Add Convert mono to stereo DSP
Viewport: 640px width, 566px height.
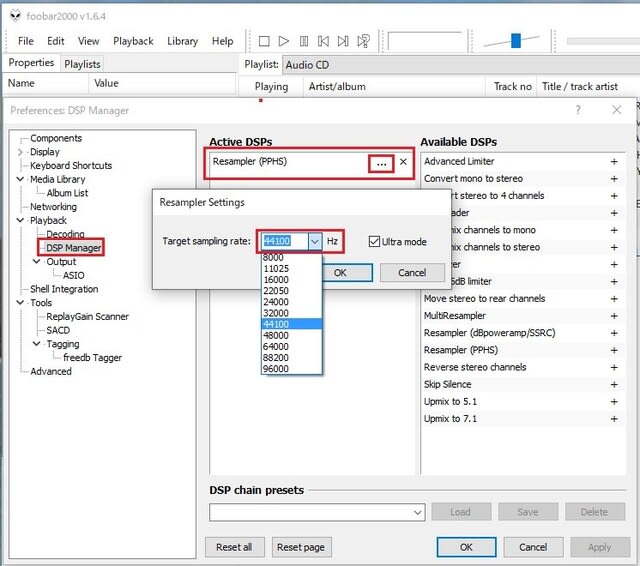614,179
